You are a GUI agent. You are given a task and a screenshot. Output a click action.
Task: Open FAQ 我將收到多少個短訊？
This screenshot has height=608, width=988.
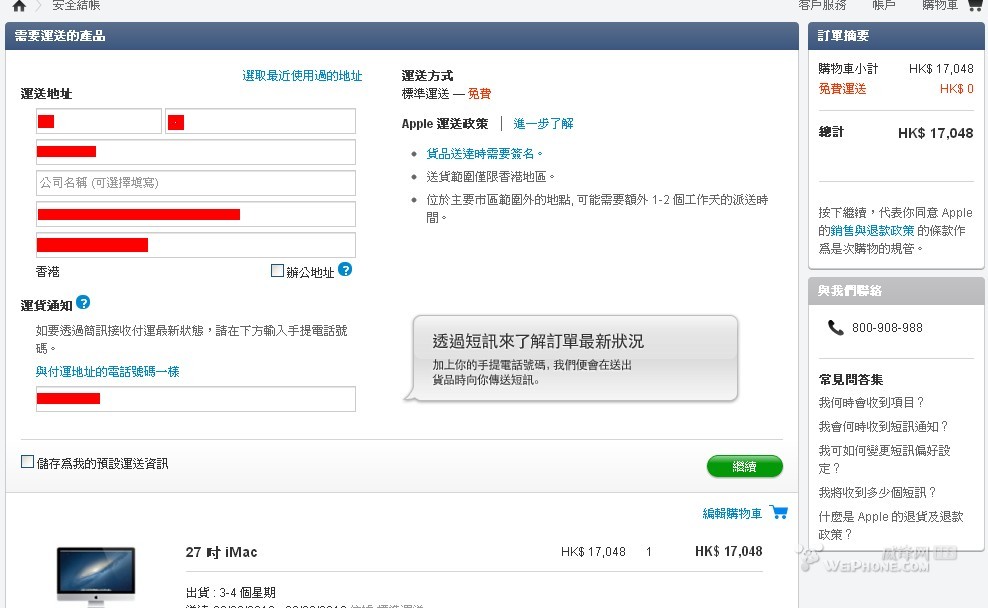(x=878, y=492)
